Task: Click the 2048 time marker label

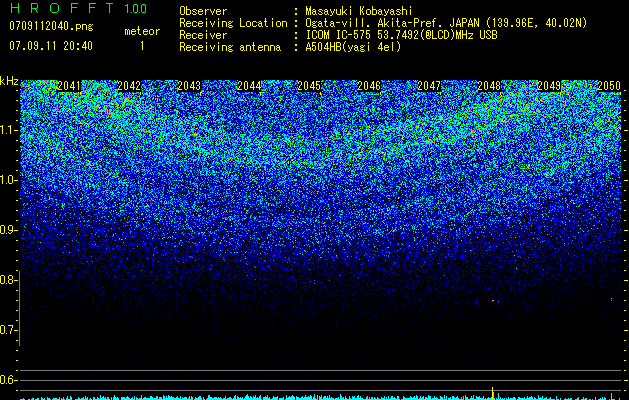Action: pyautogui.click(x=489, y=86)
